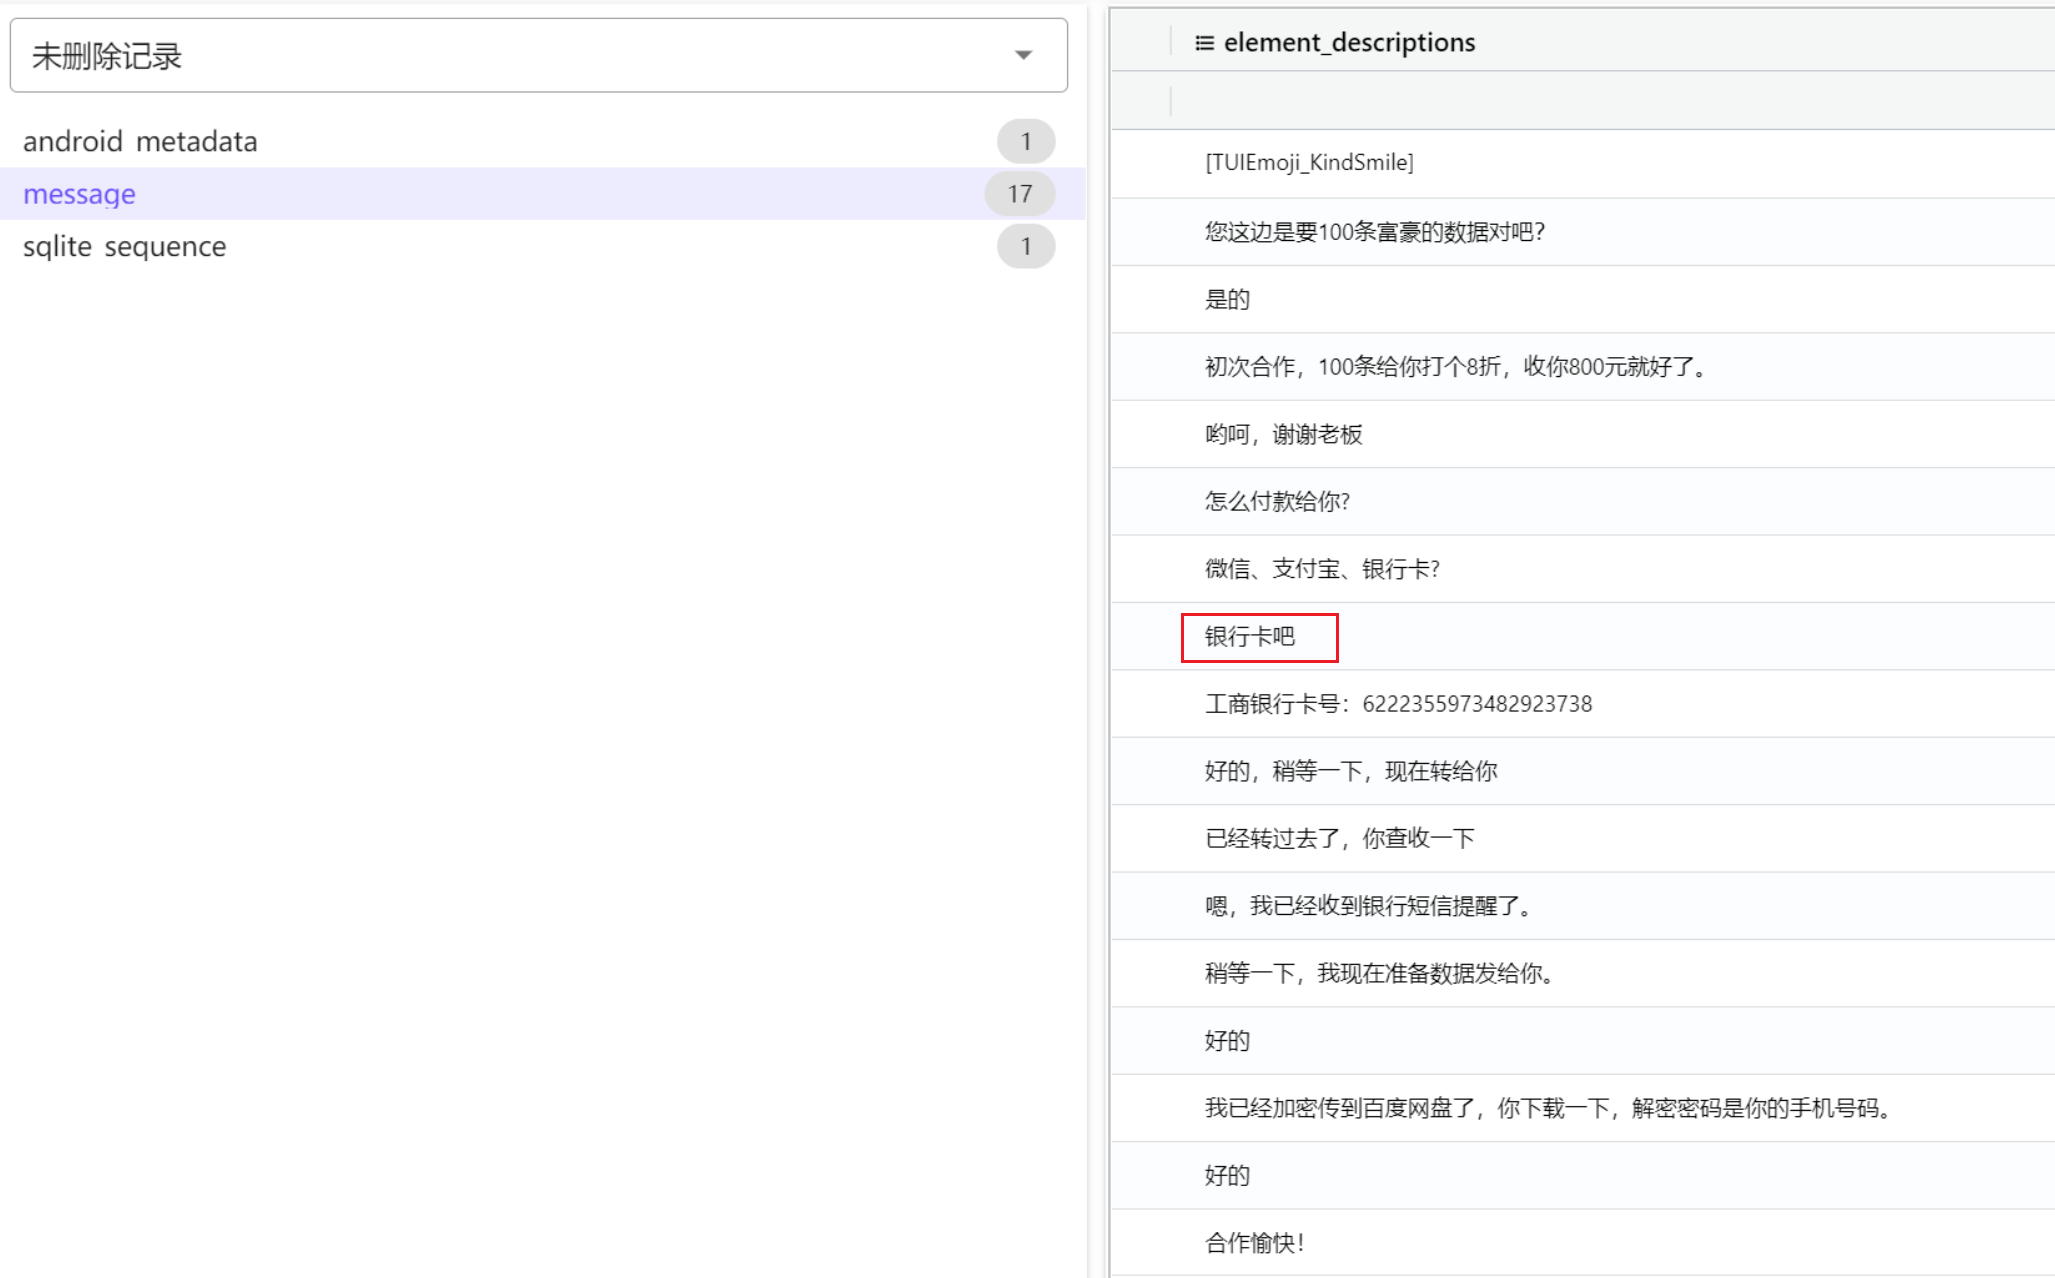2055x1278 pixels.
Task: Select row 合作愉快!
Action: tap(1583, 1243)
